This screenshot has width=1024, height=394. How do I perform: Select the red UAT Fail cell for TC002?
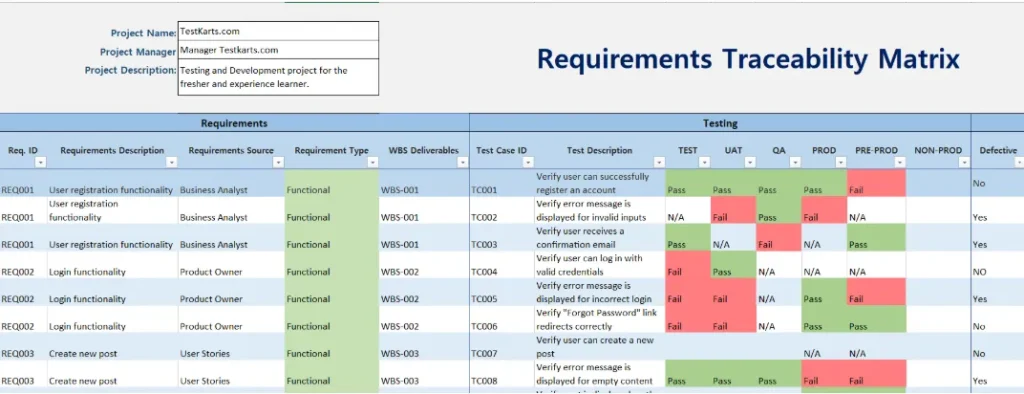pos(733,211)
